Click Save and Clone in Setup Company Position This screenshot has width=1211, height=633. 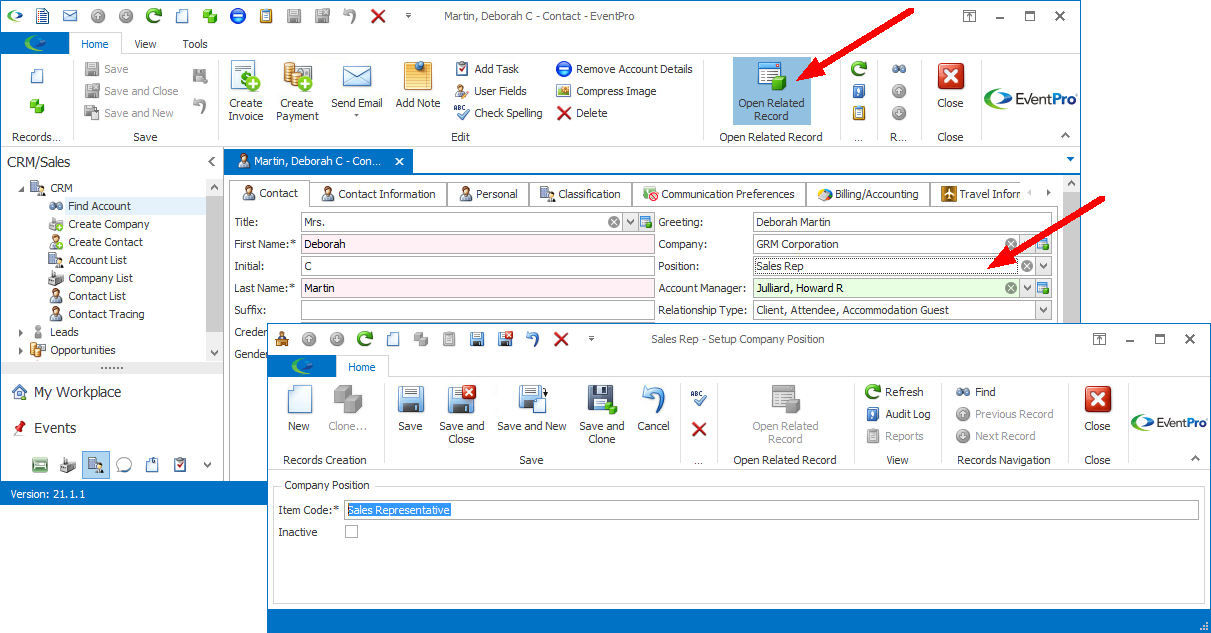602,415
